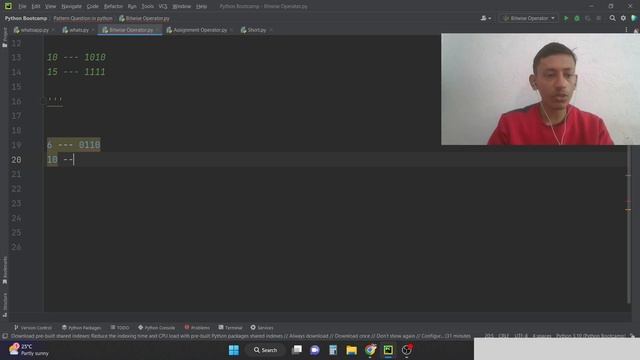Click line 13 text '10 --- 1010'
Image resolution: width=640 pixels, height=360 pixels.
click(x=76, y=57)
